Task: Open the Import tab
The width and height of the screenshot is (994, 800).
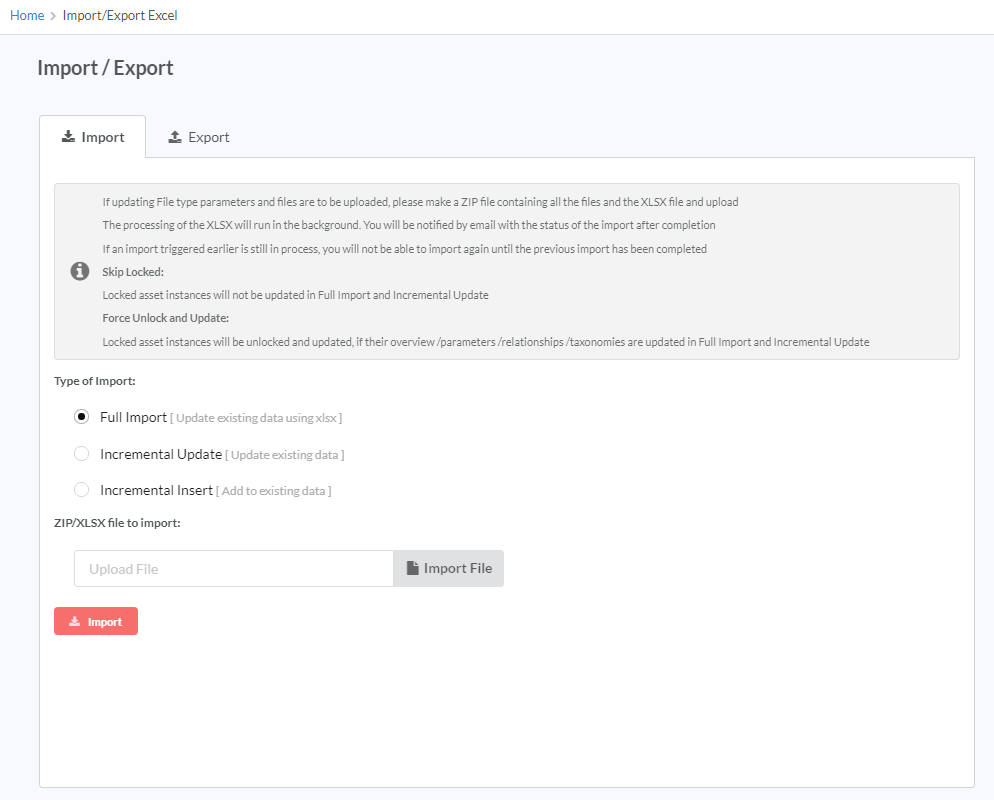Action: pos(93,137)
